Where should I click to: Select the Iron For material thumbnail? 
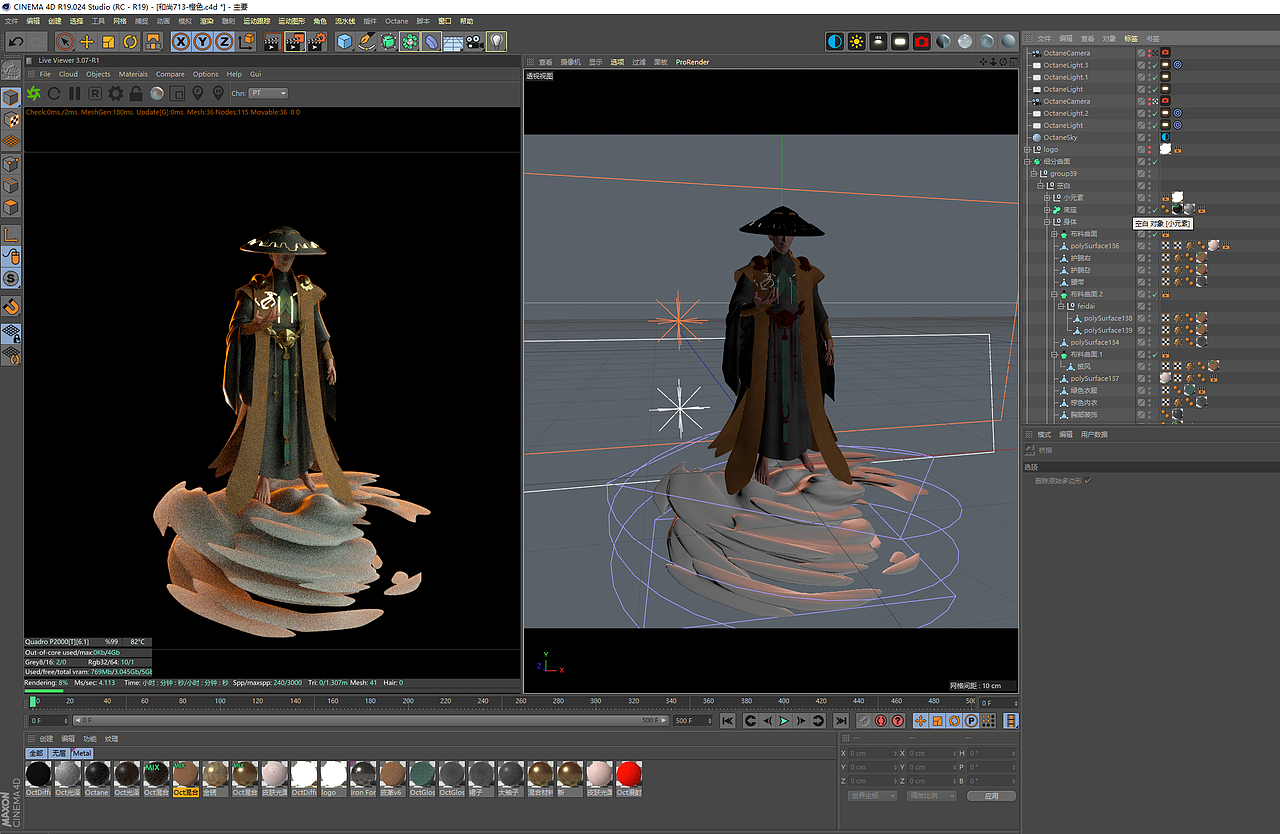click(x=363, y=778)
